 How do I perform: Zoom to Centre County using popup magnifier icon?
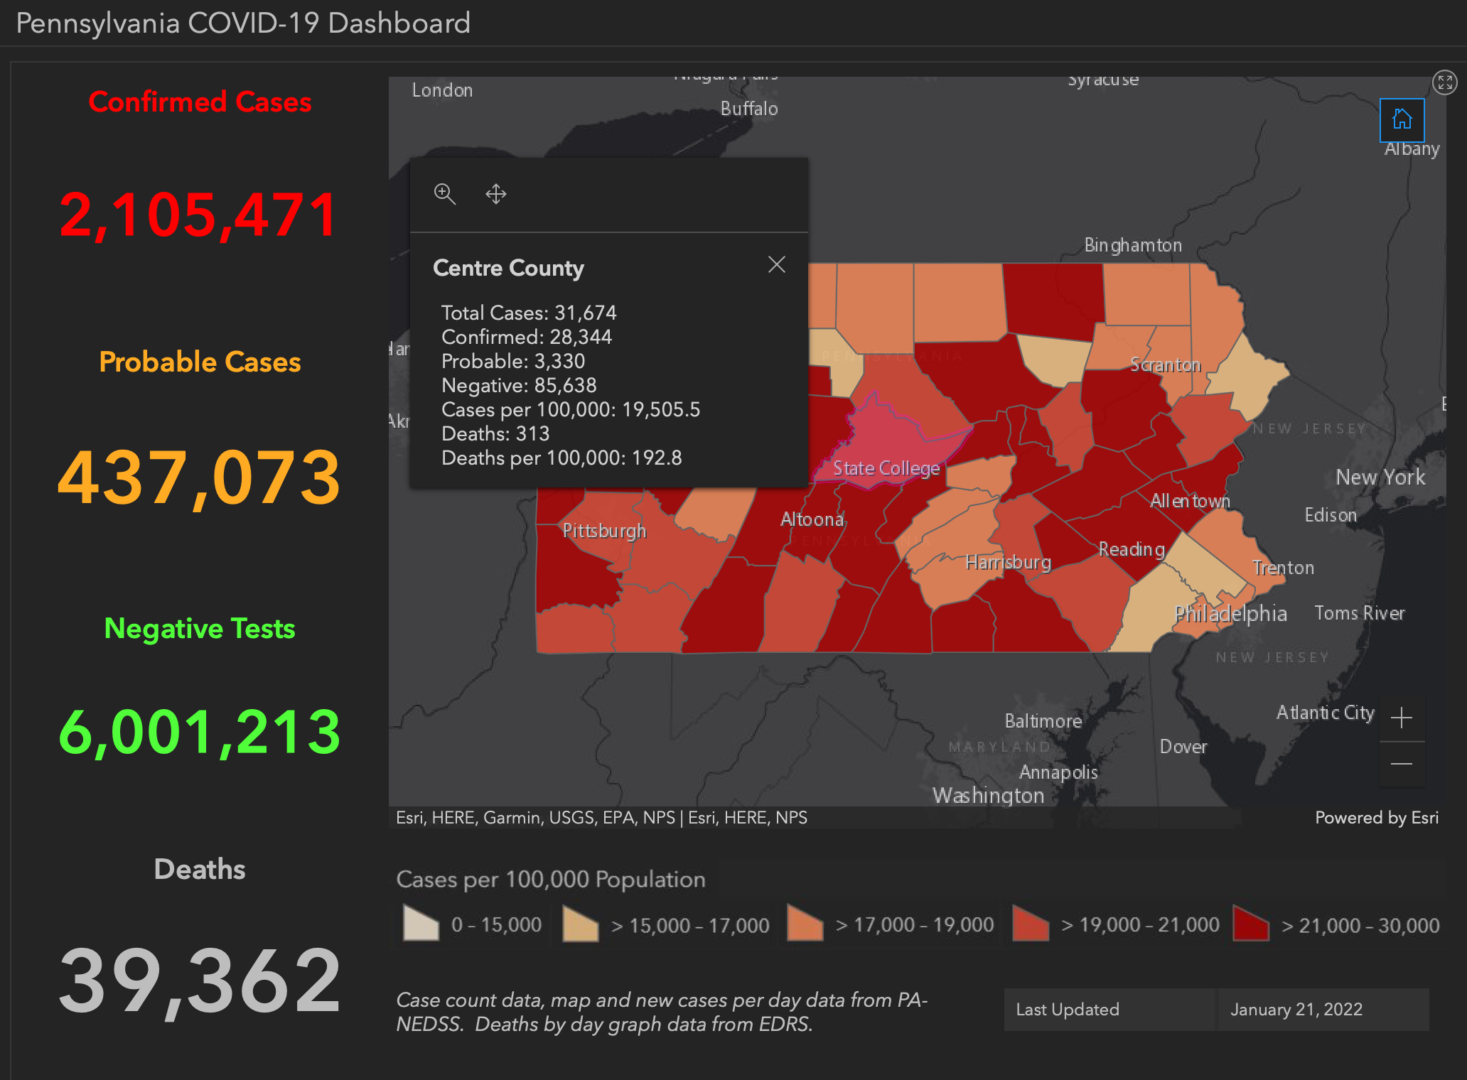tap(444, 194)
